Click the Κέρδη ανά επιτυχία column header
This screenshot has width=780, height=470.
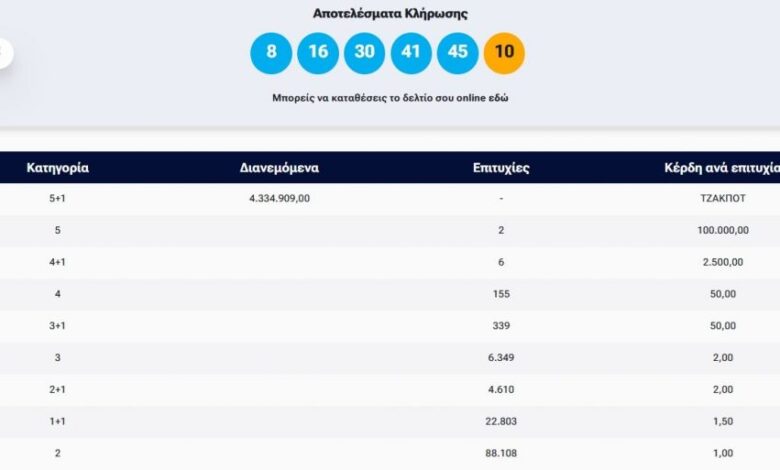coord(721,168)
